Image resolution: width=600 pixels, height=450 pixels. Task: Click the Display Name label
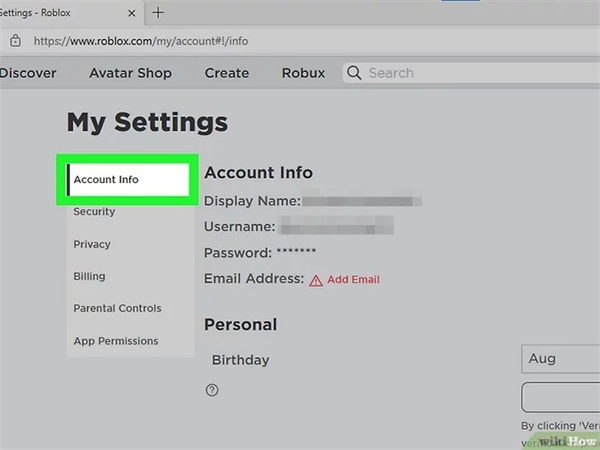coord(252,201)
